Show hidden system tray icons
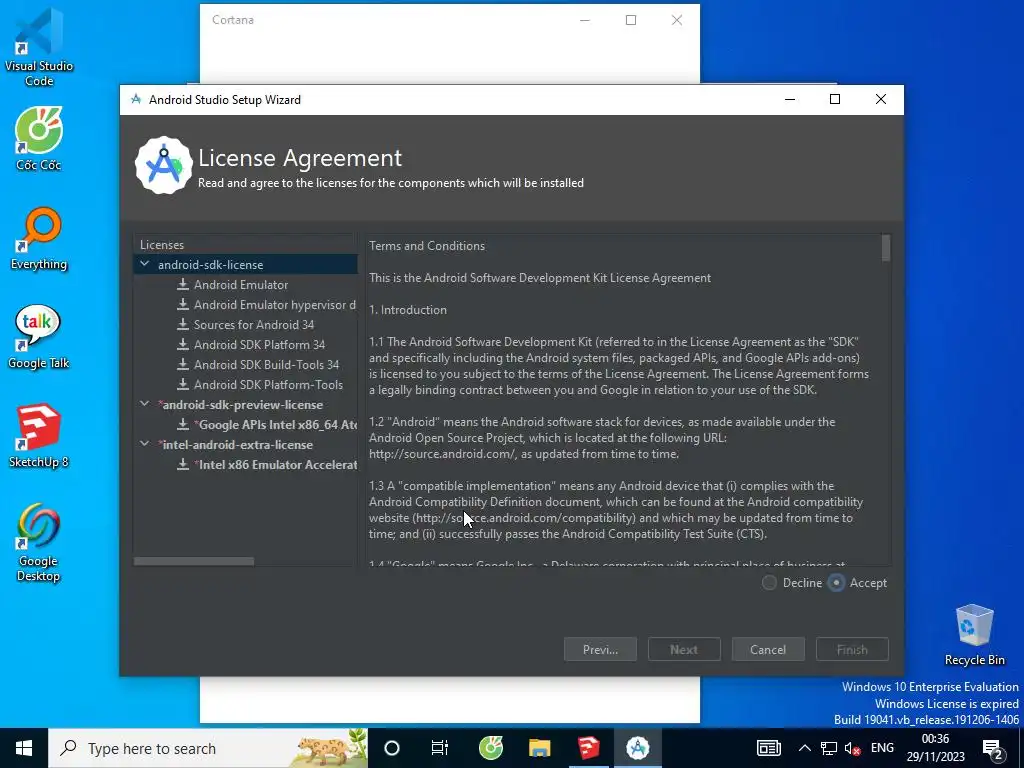This screenshot has height=768, width=1024. tap(805, 748)
